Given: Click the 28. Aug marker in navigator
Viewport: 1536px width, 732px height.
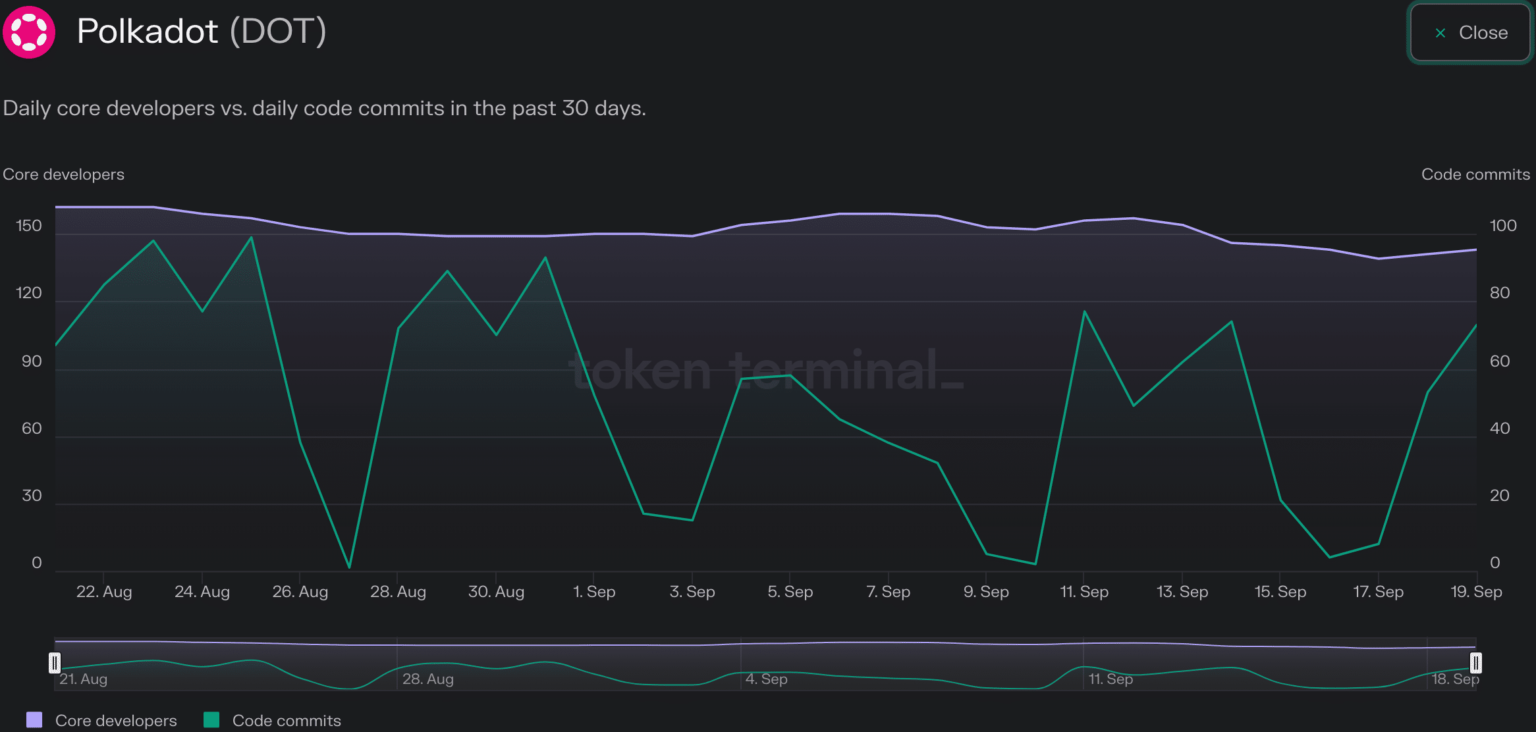Looking at the screenshot, I should pos(427,679).
